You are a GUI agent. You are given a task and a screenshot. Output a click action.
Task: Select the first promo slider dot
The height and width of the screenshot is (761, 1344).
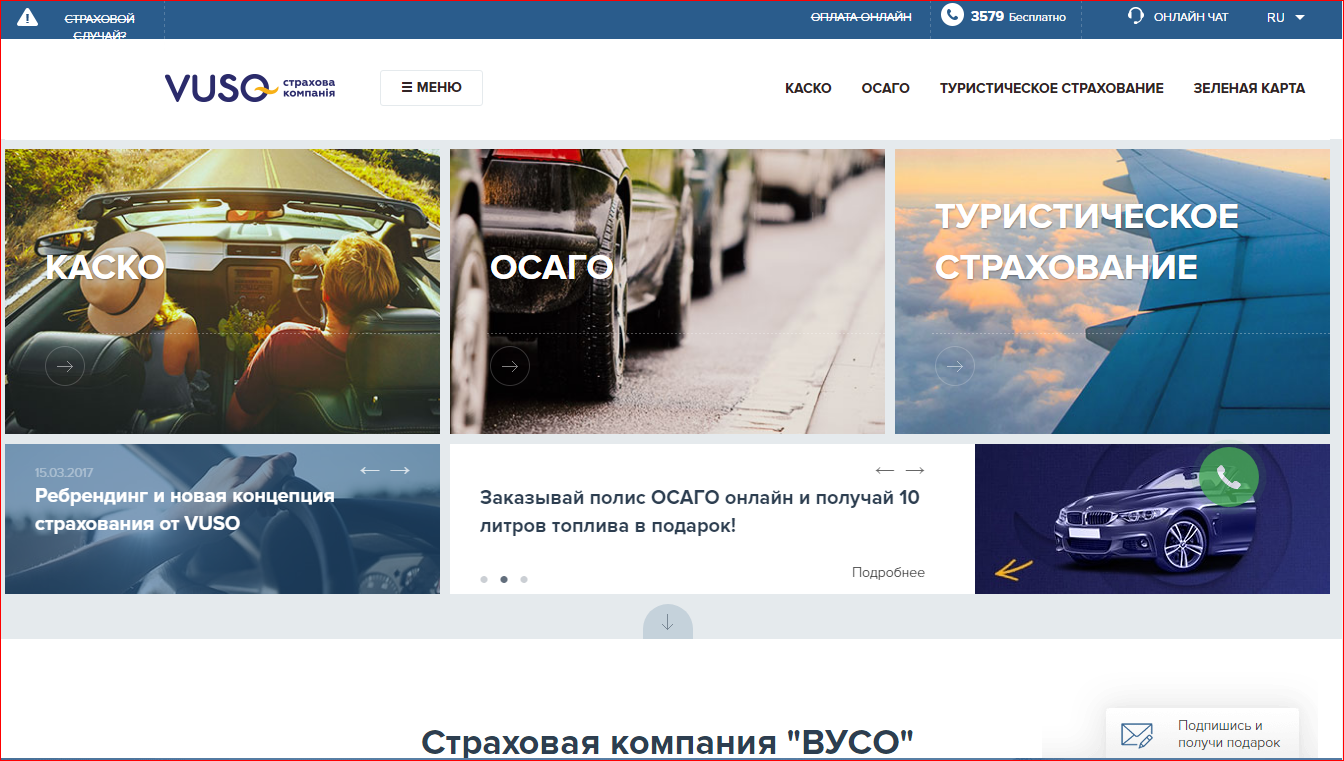484,579
